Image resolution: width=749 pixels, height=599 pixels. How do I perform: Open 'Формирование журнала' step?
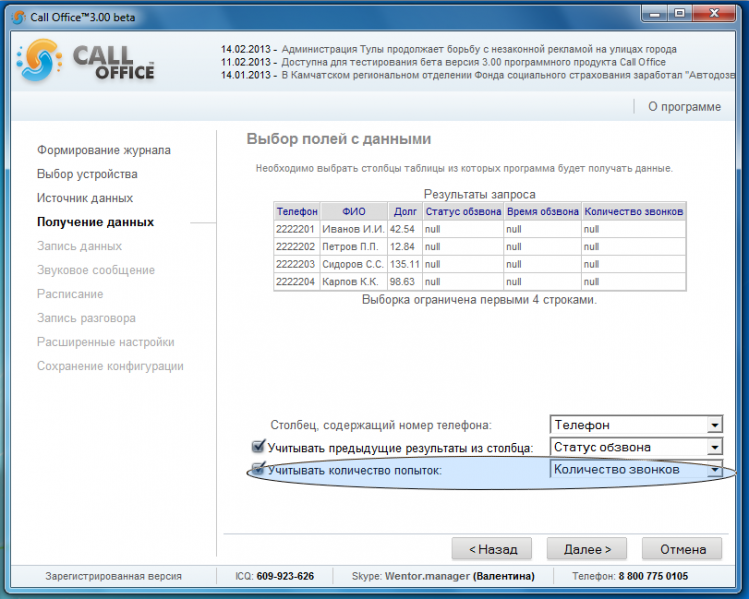pyautogui.click(x=104, y=150)
